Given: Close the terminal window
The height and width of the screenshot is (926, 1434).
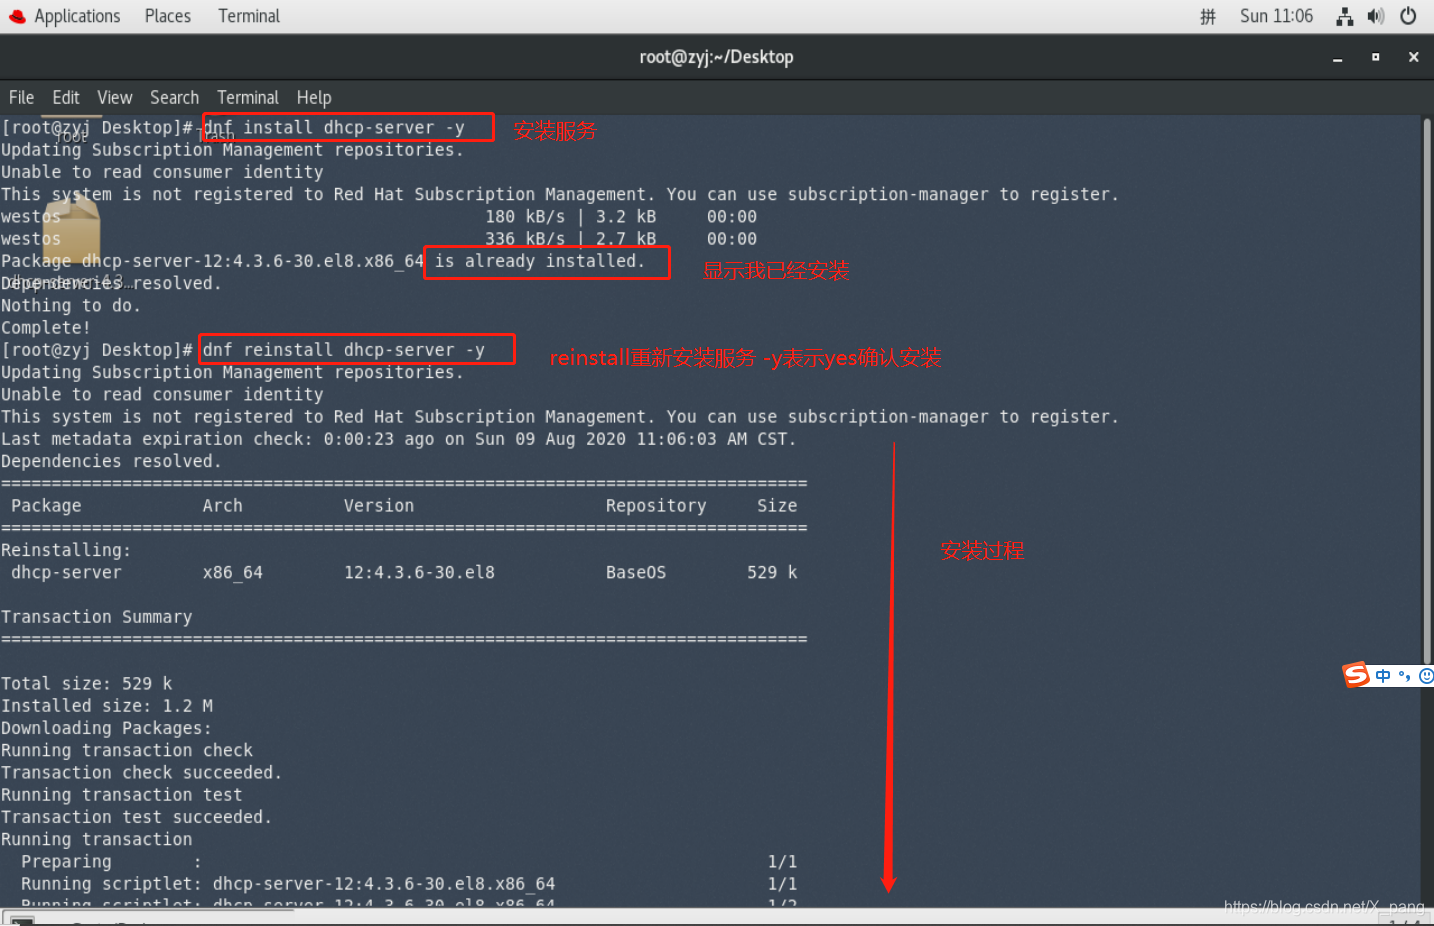Looking at the screenshot, I should pos(1413,58).
